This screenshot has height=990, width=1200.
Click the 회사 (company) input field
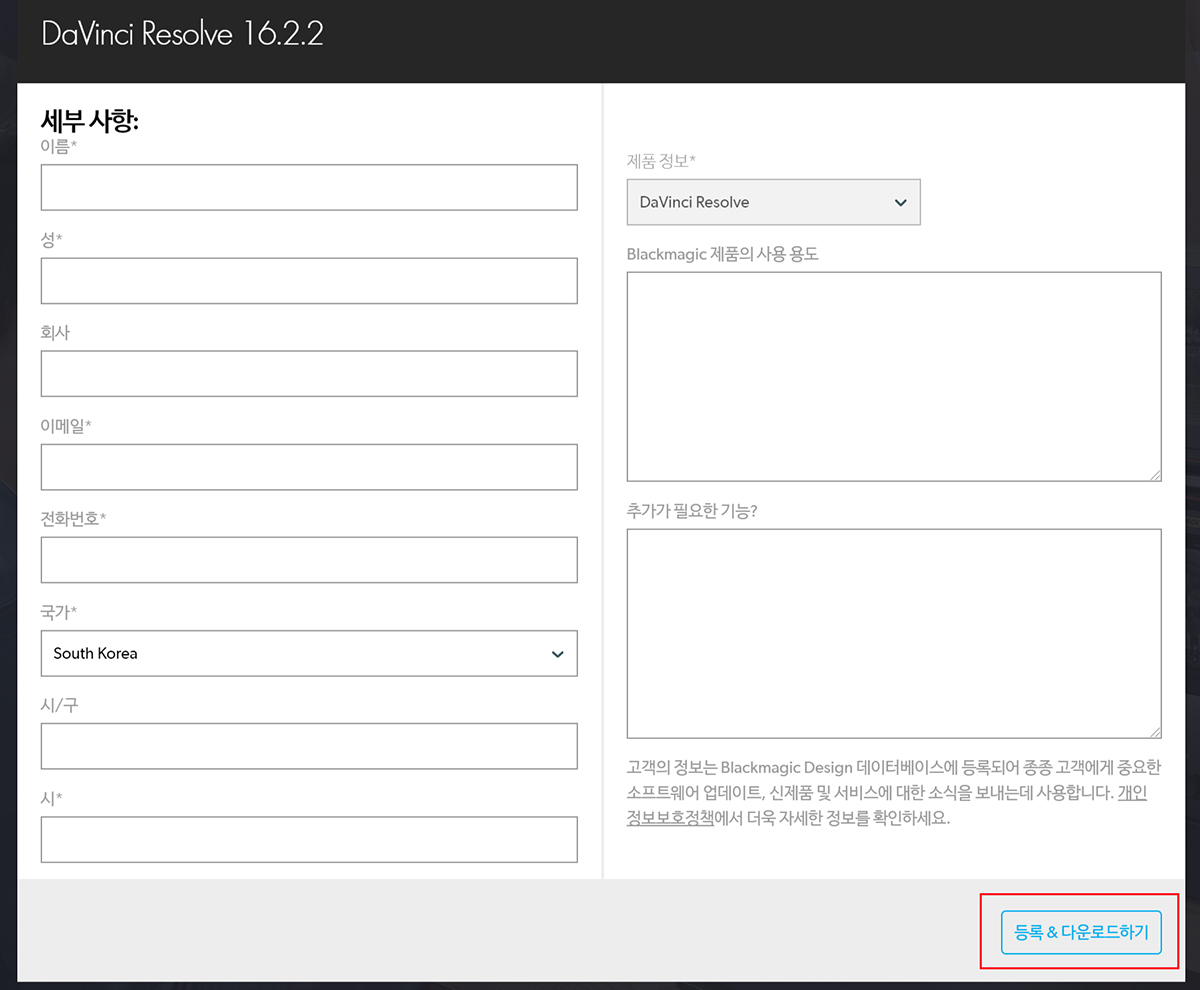[309, 374]
